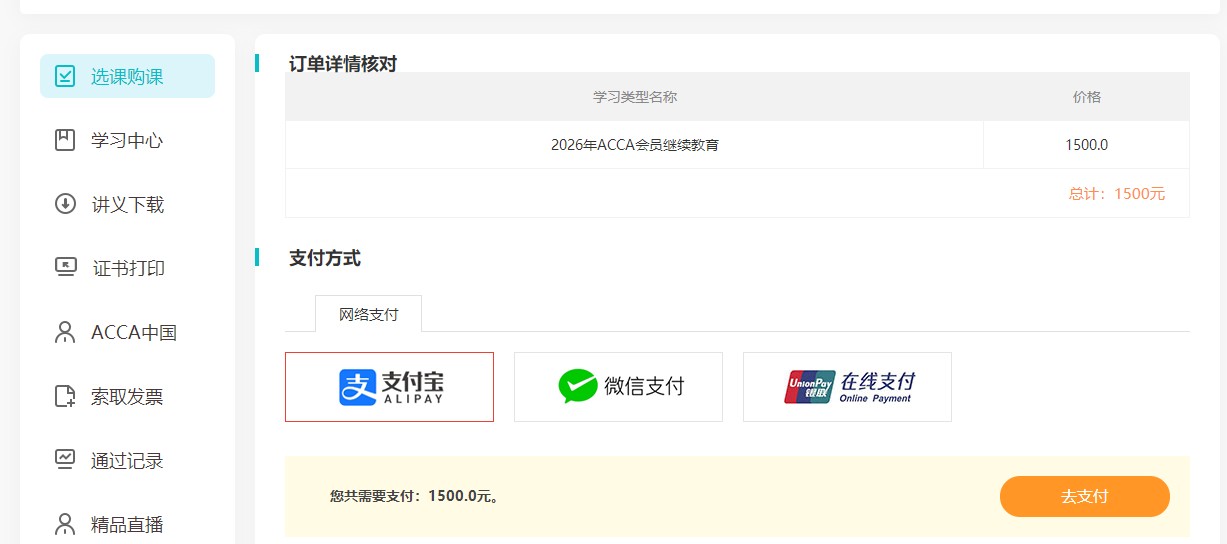The height and width of the screenshot is (544, 1227).
Task: Open 索取发票 menu entry
Action: click(127, 396)
